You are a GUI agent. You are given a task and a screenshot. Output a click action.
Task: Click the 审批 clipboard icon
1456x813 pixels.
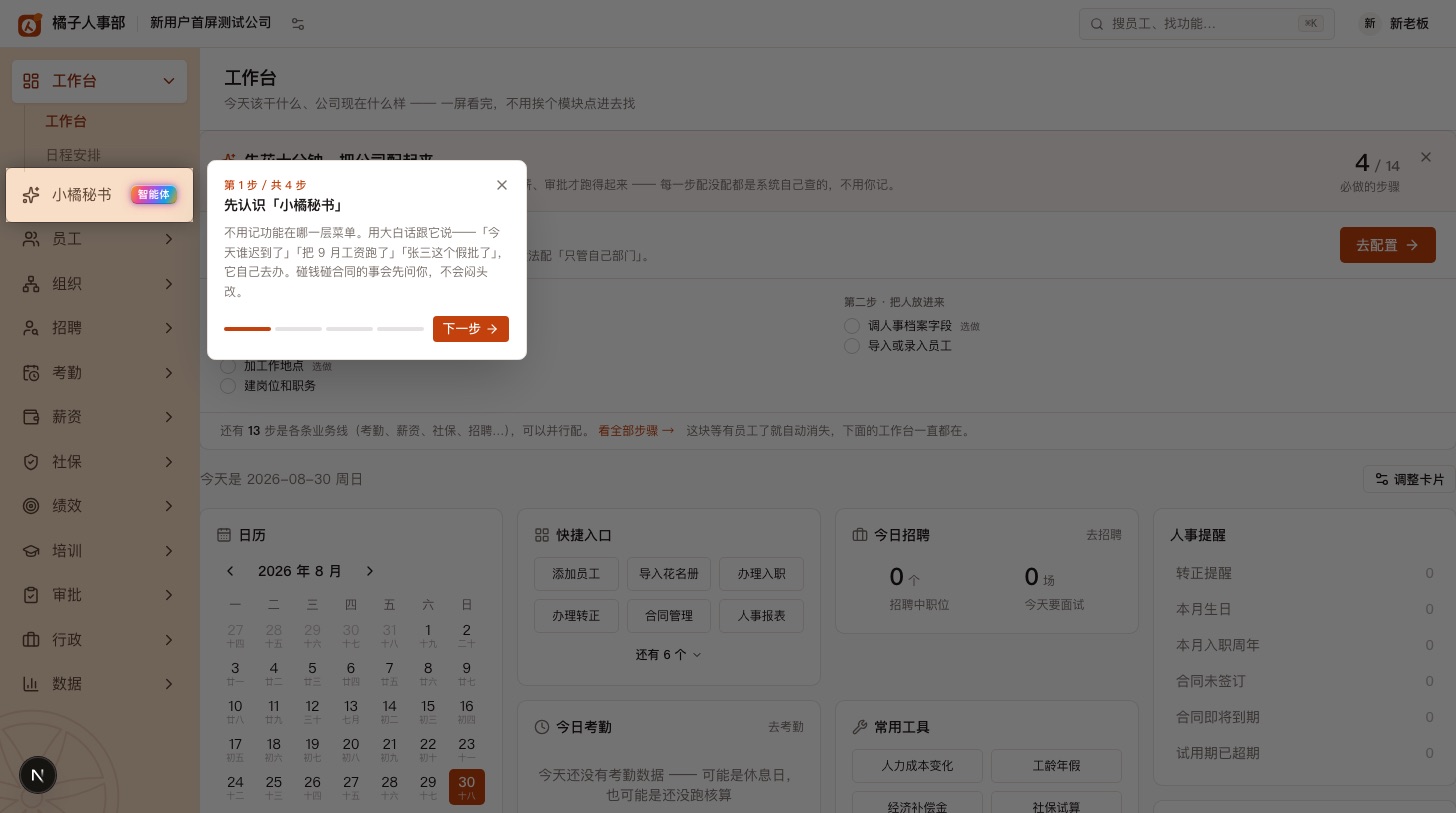pyautogui.click(x=31, y=595)
